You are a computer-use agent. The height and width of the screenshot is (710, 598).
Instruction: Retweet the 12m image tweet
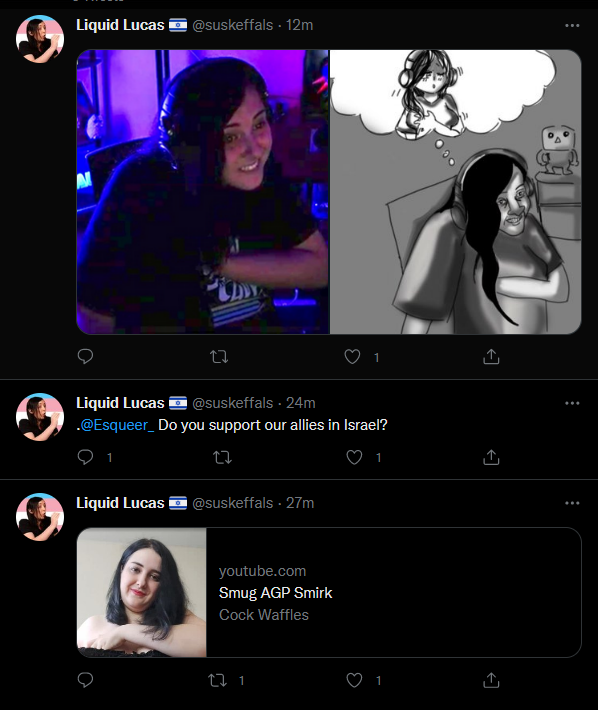click(x=219, y=357)
